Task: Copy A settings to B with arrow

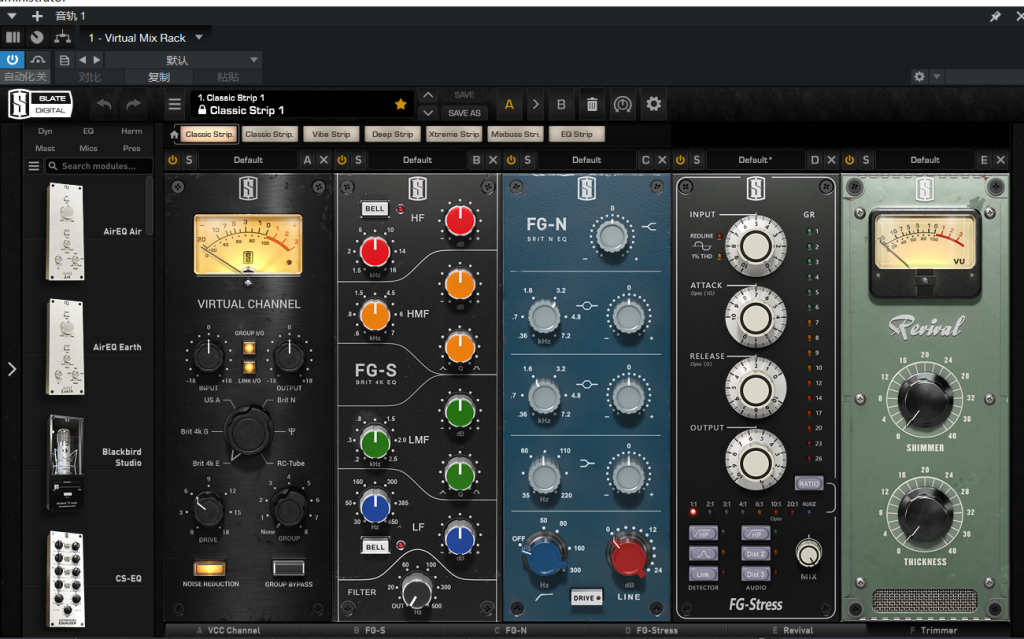Action: coord(535,104)
